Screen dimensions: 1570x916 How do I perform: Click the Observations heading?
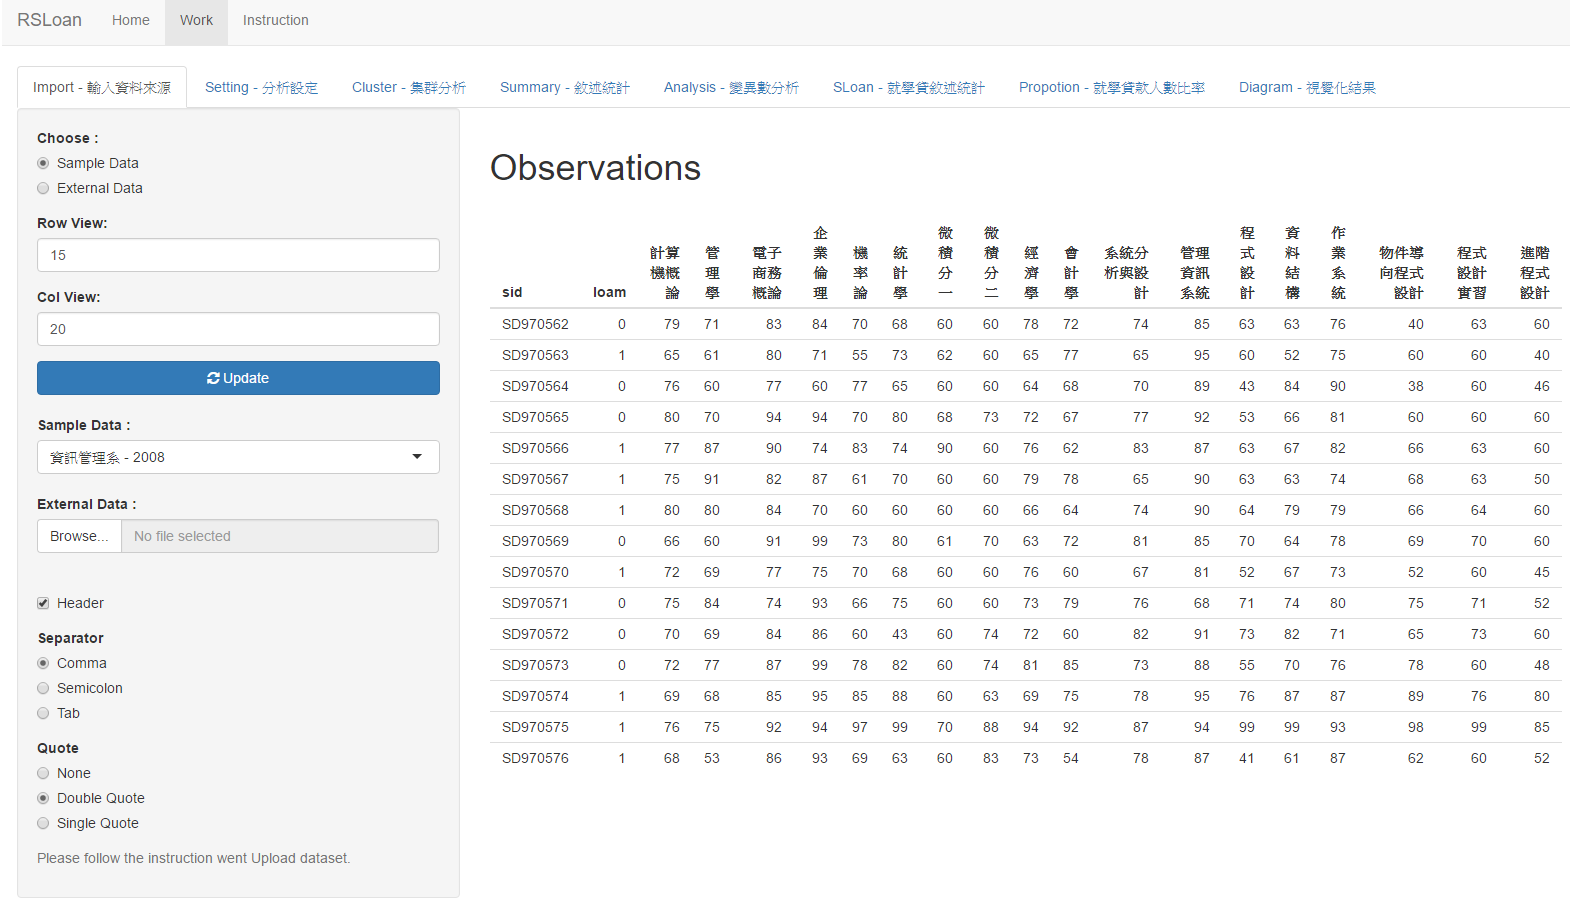595,168
